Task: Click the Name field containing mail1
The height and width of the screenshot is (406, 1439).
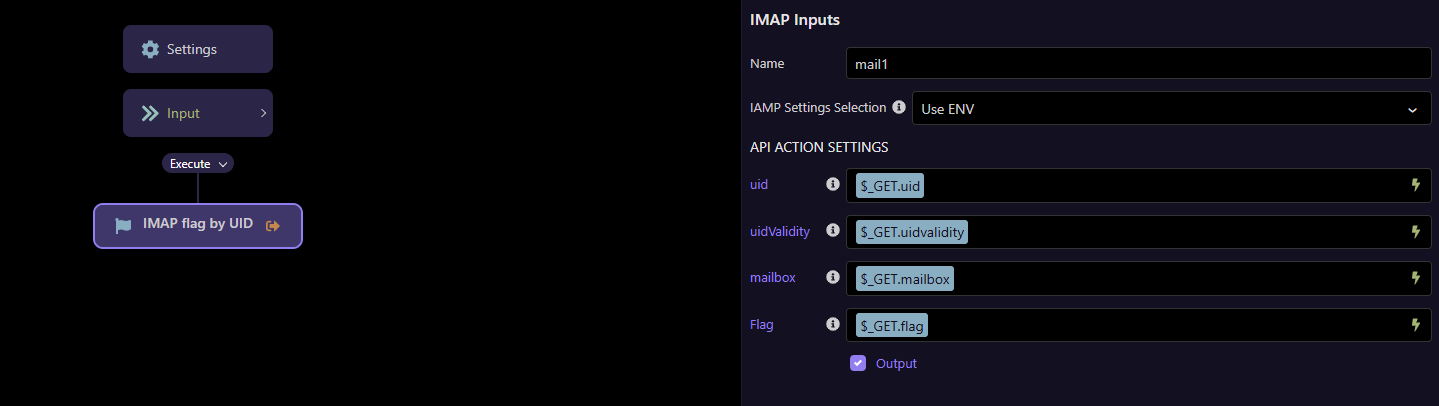Action: tap(1138, 63)
